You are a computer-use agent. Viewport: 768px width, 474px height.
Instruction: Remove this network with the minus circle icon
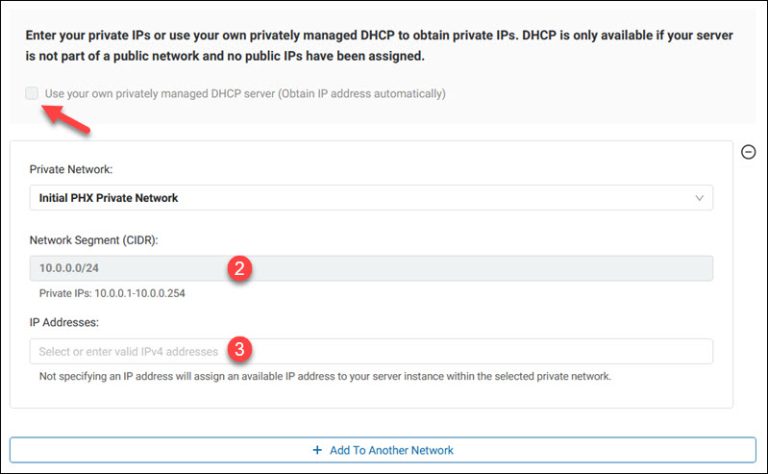748,152
